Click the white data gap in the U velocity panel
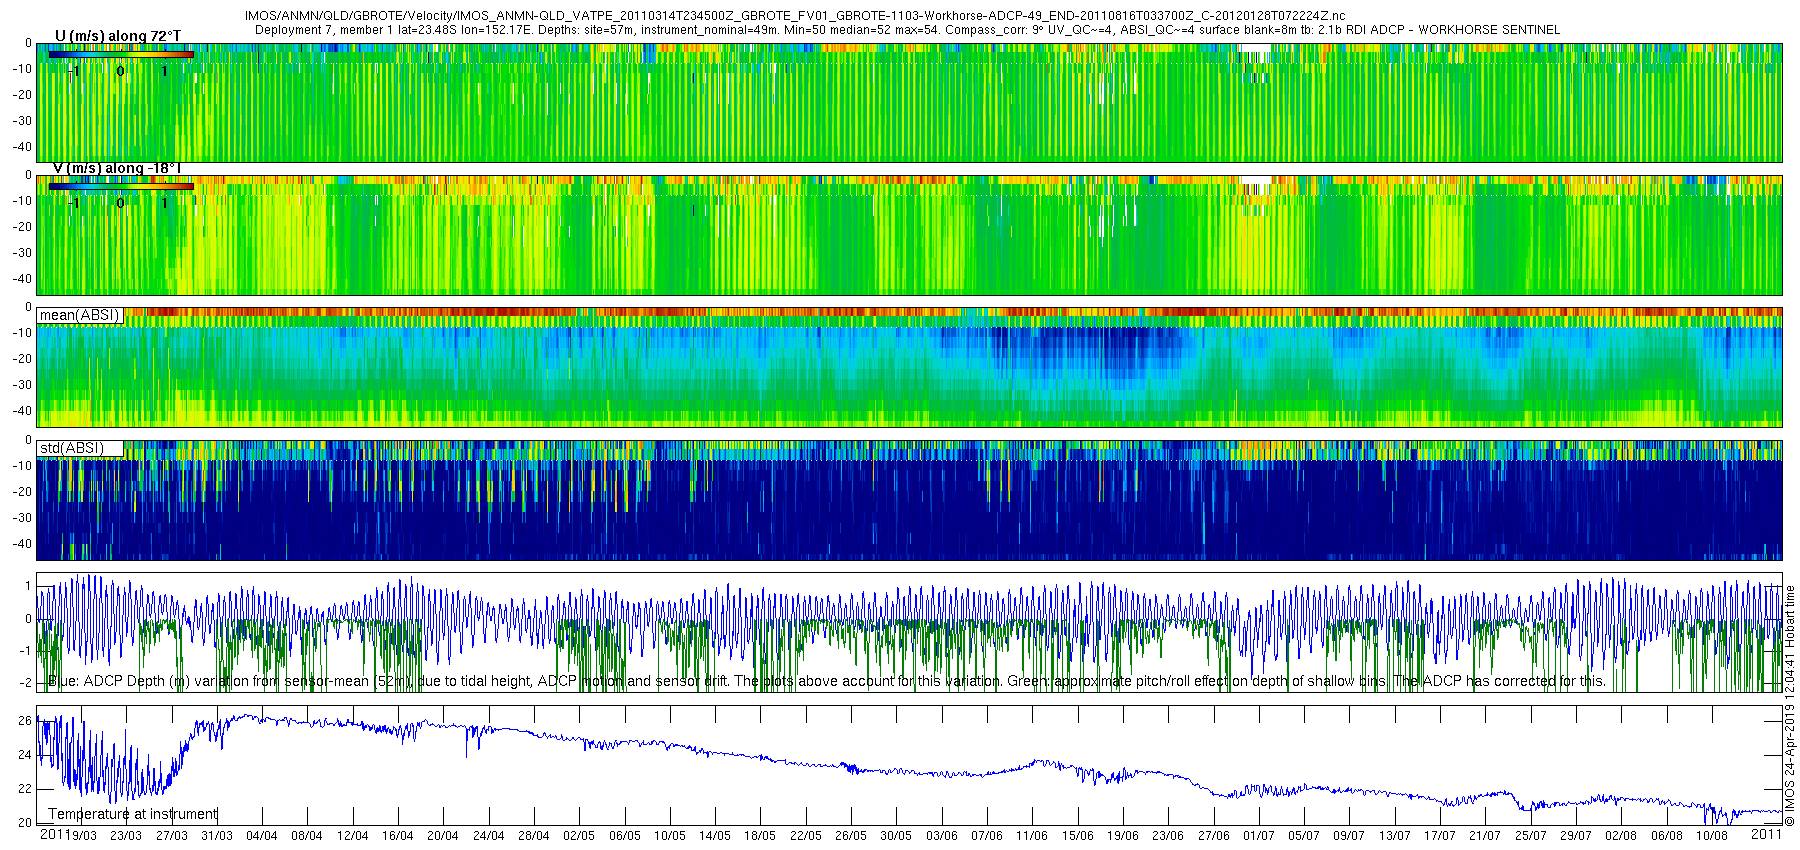This screenshot has width=1800, height=850. pyautogui.click(x=1254, y=48)
